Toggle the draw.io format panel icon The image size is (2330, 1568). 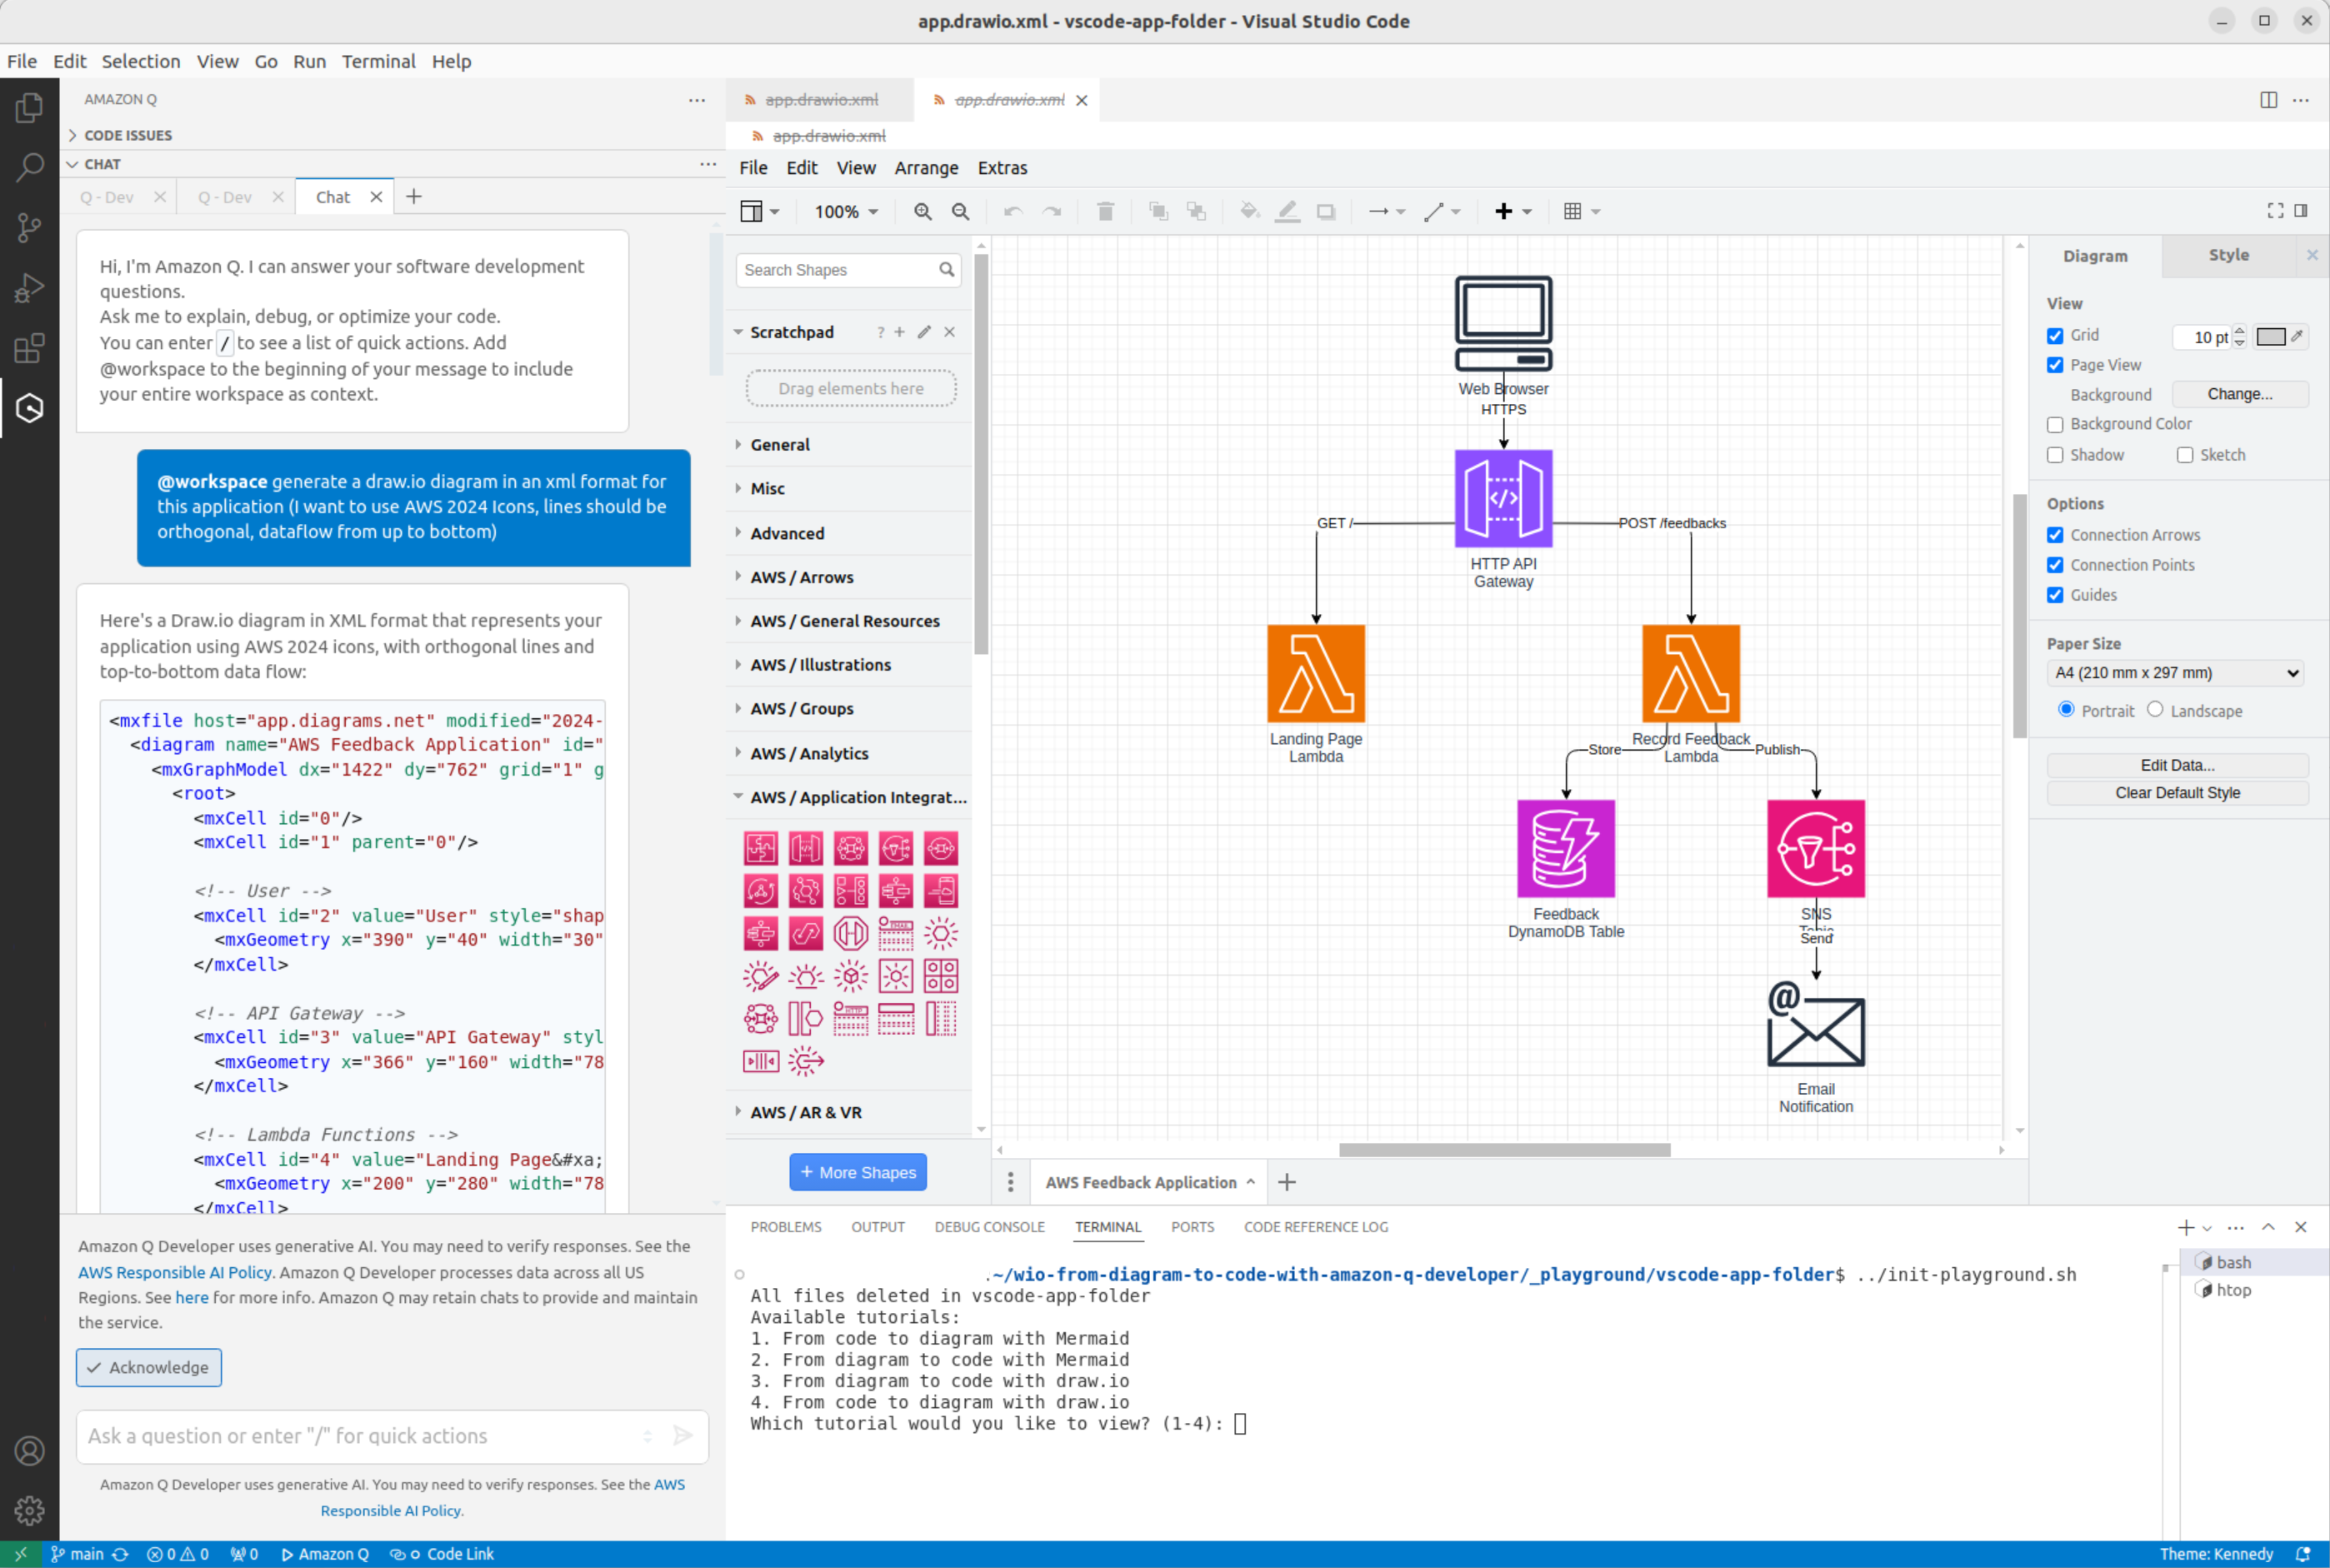click(x=2301, y=210)
